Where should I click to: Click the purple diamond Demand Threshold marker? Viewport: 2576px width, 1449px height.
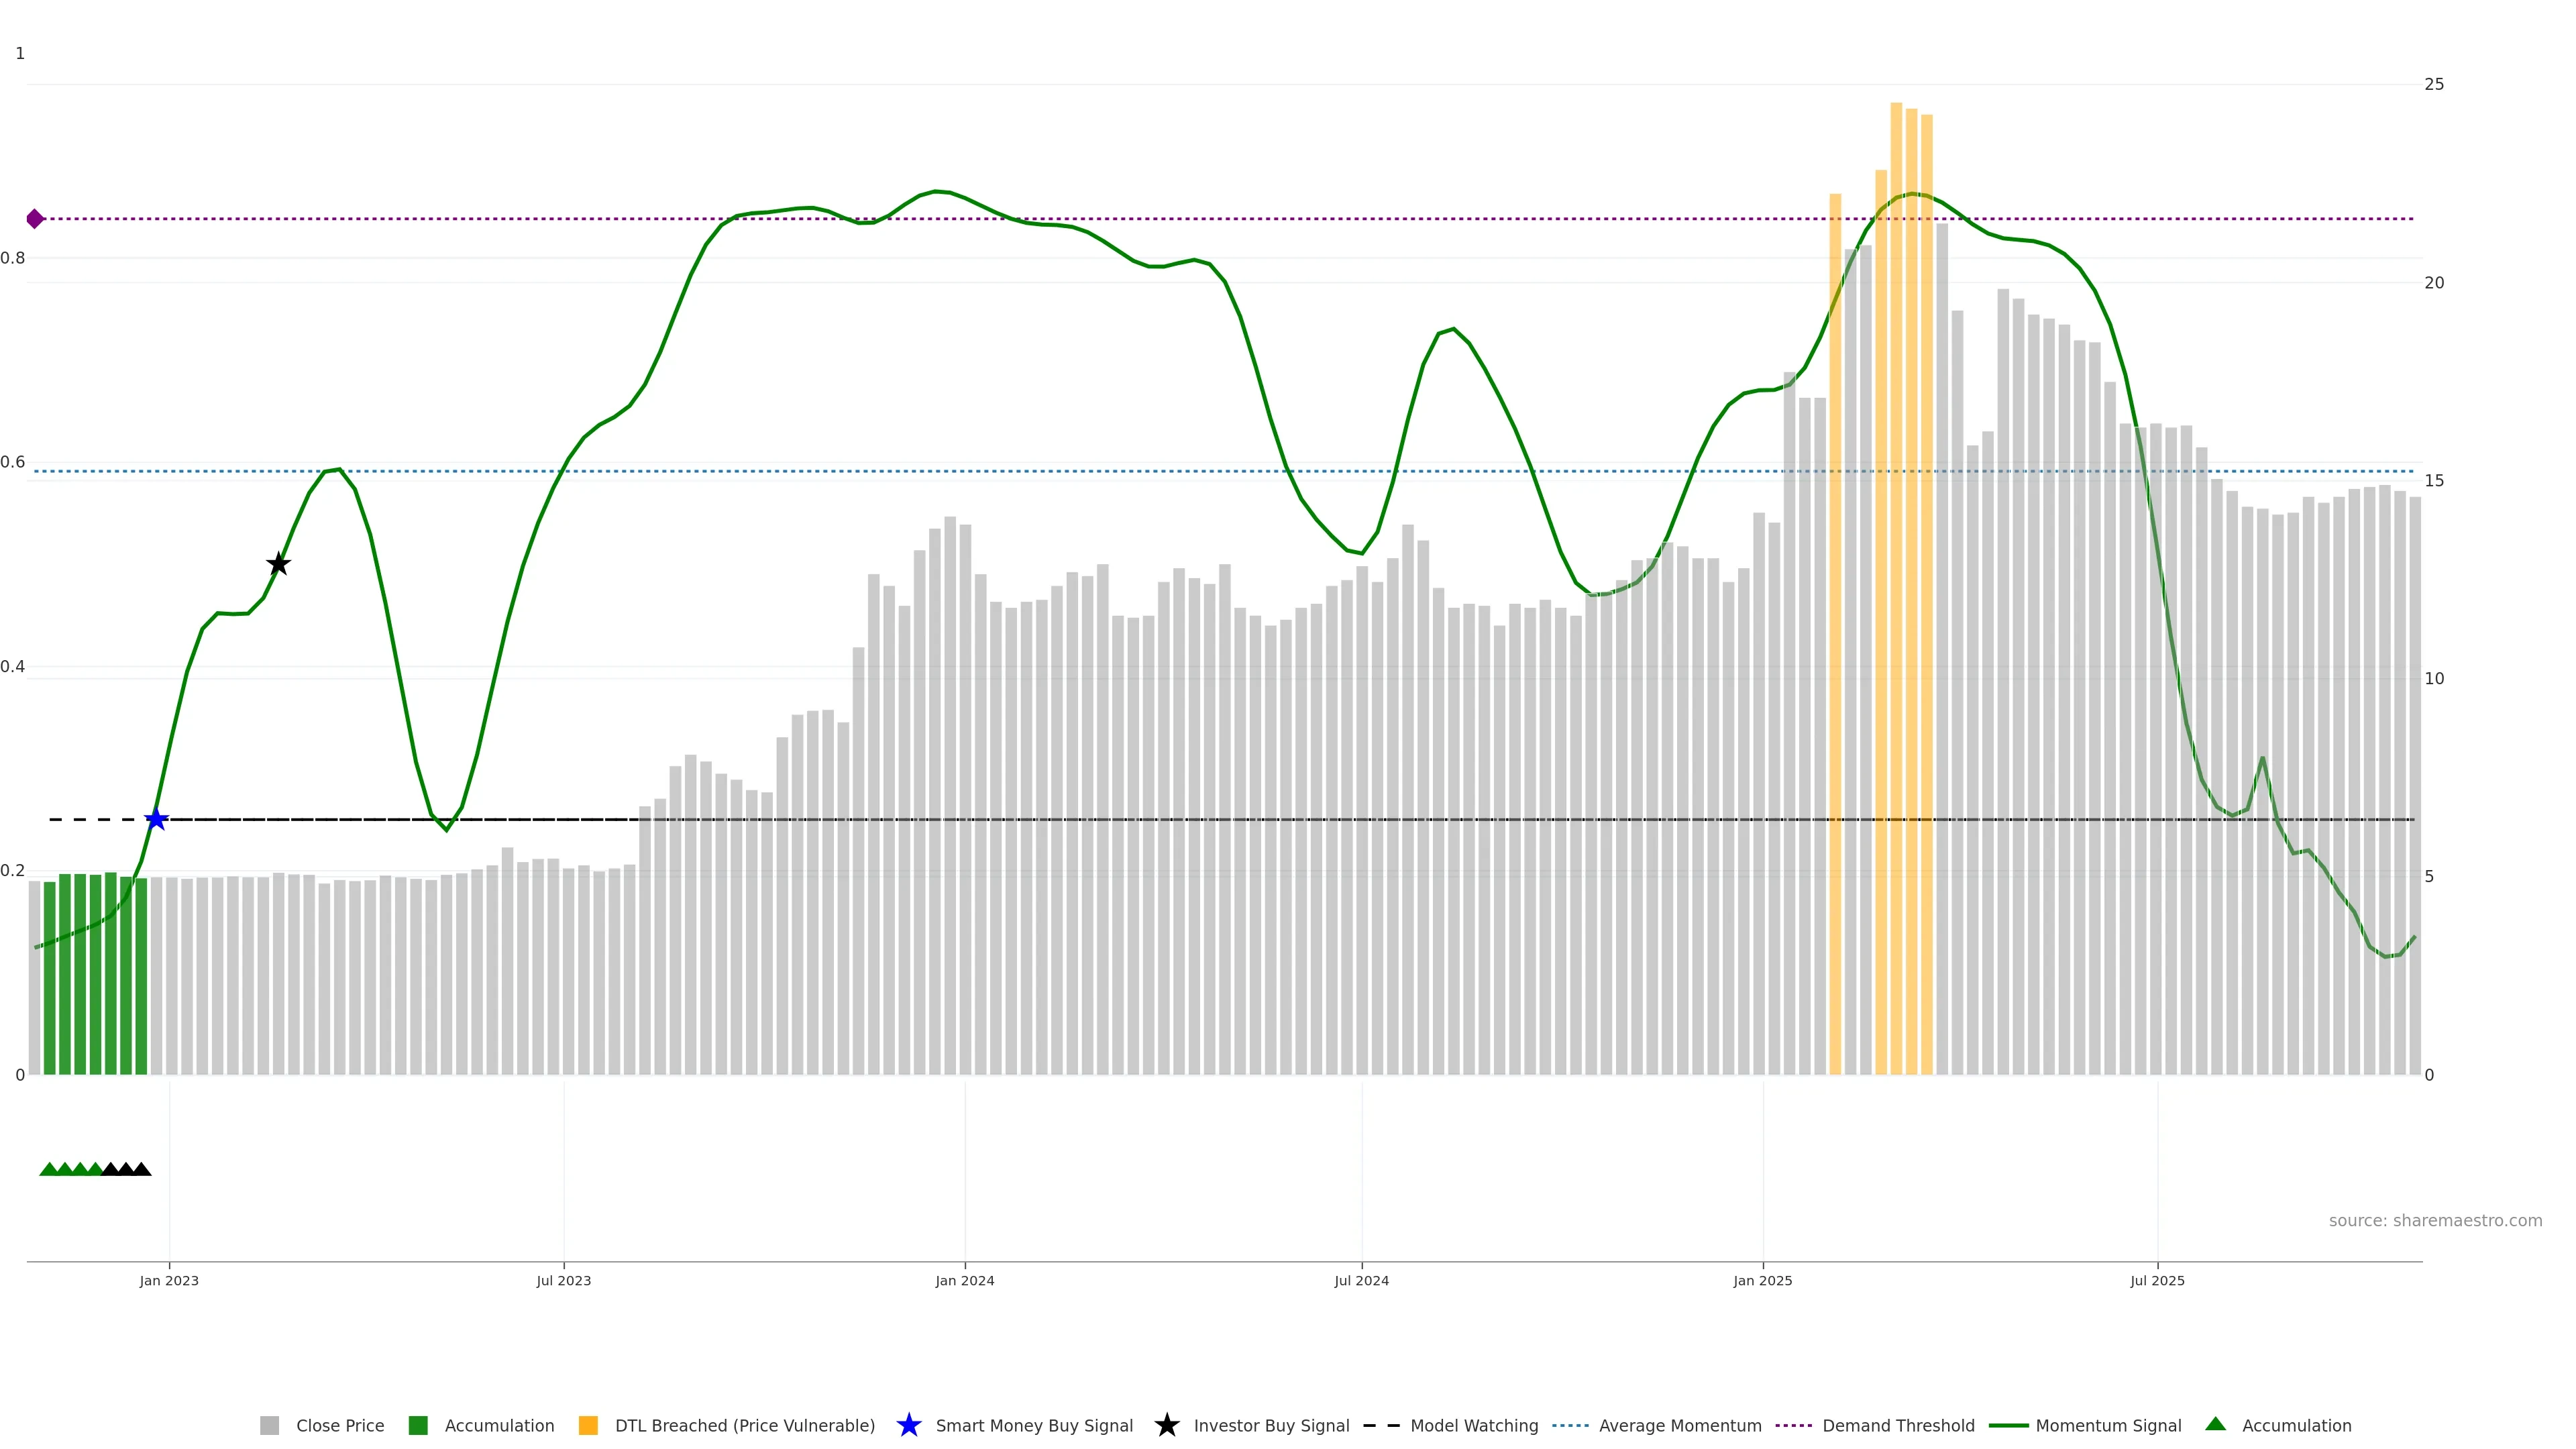point(35,219)
